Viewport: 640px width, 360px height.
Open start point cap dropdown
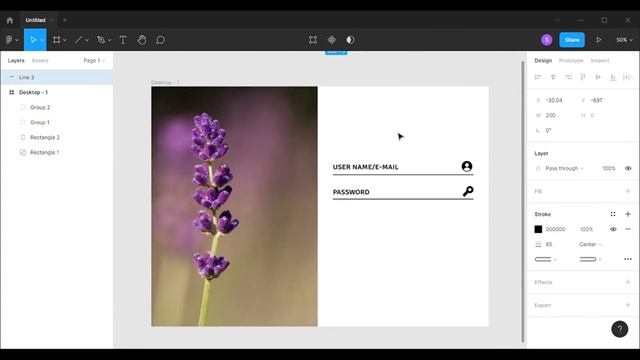click(x=546, y=259)
